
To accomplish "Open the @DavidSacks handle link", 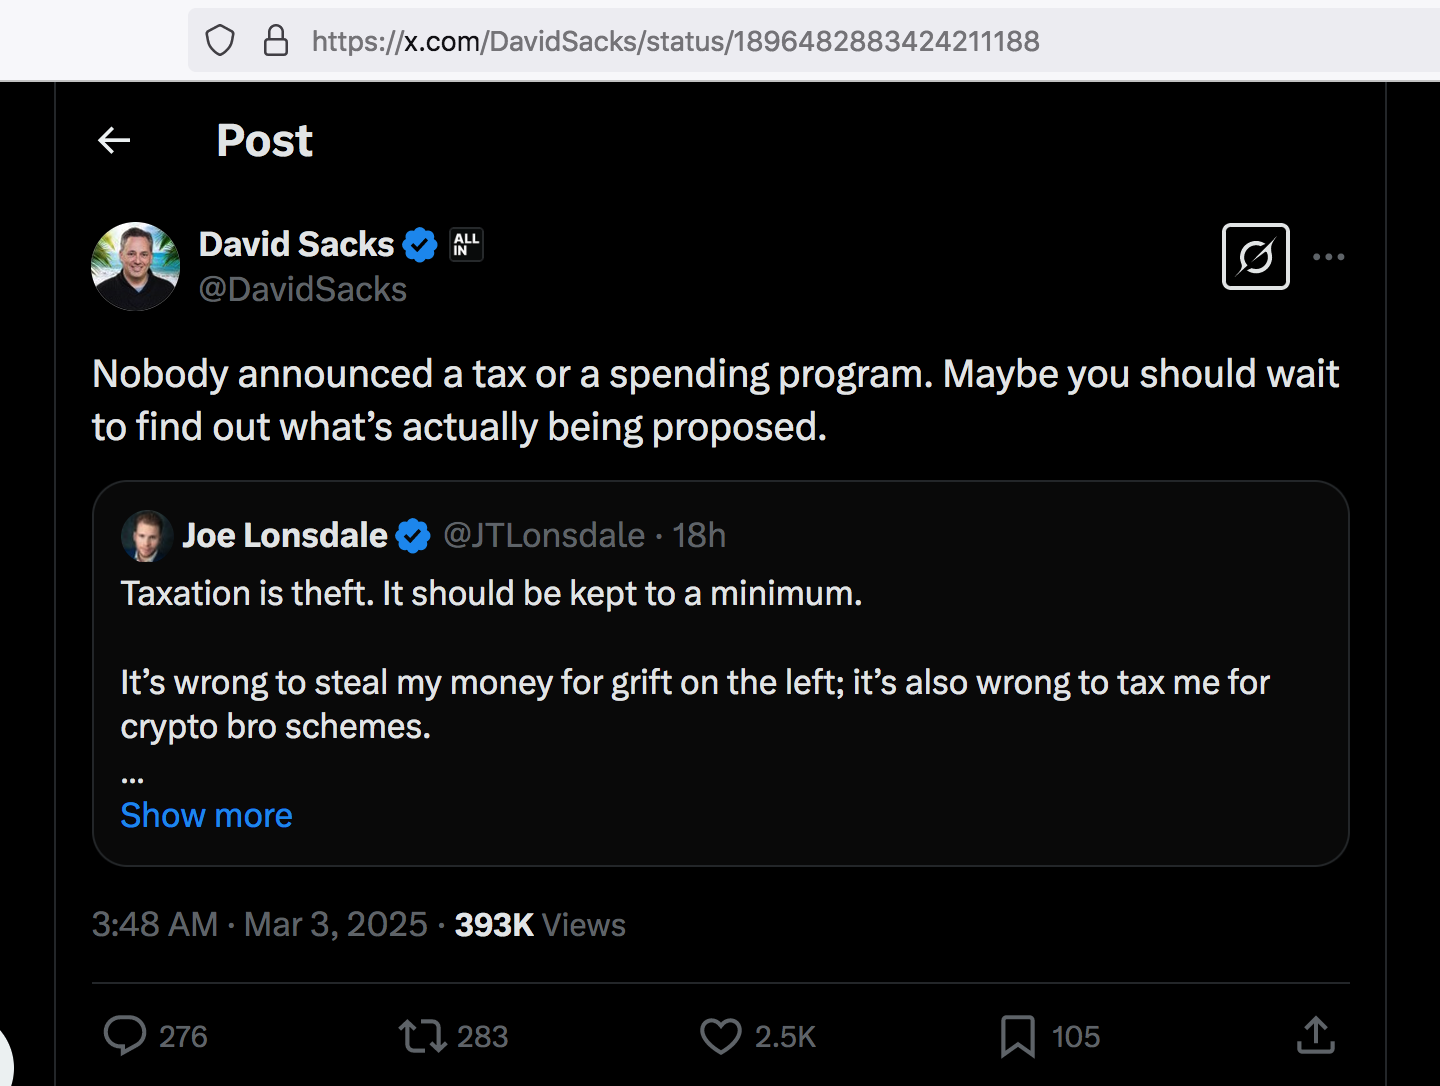I will 303,290.
